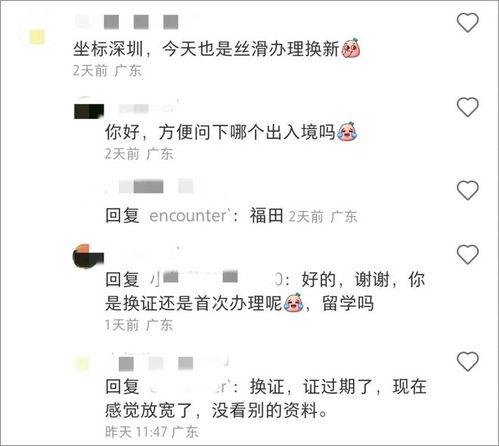The image size is (499, 446).
Task: Like the reply asking 换证还是首次办理
Action: point(467,254)
